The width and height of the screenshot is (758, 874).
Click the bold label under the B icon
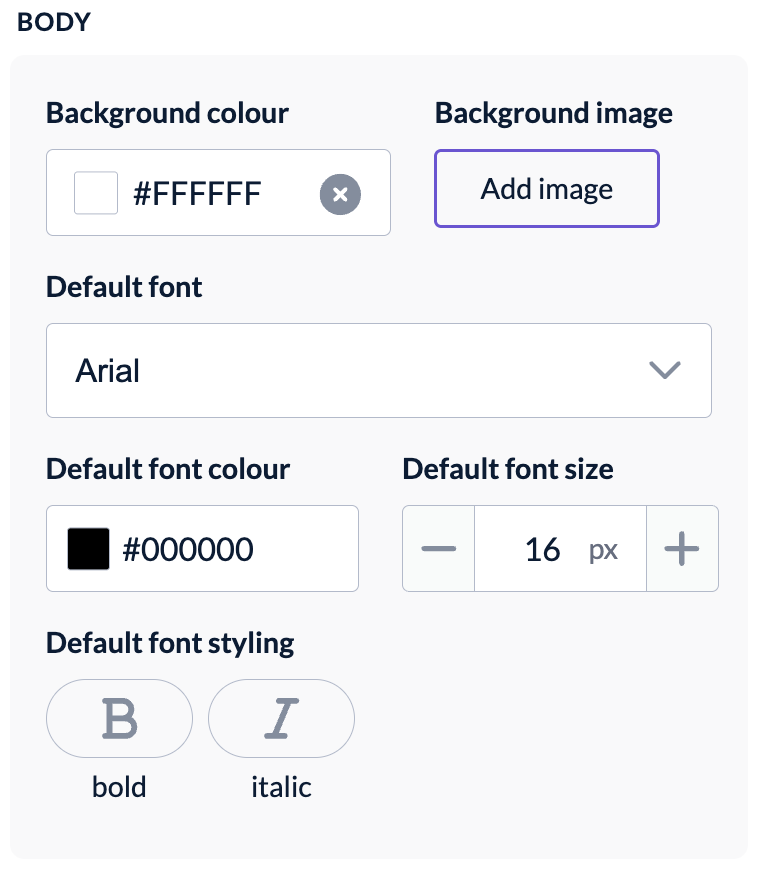pos(119,787)
